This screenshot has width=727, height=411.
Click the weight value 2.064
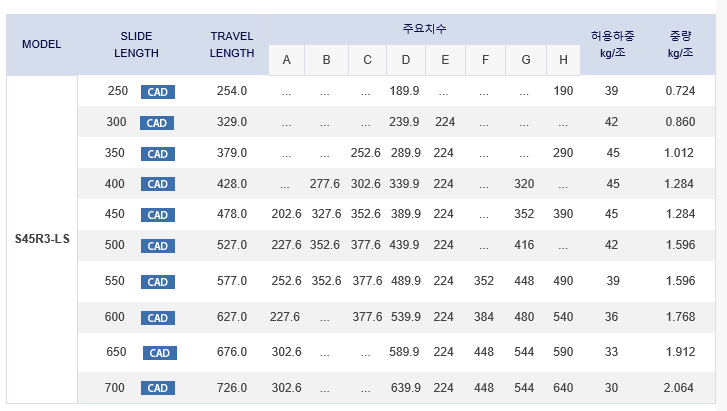(x=680, y=388)
